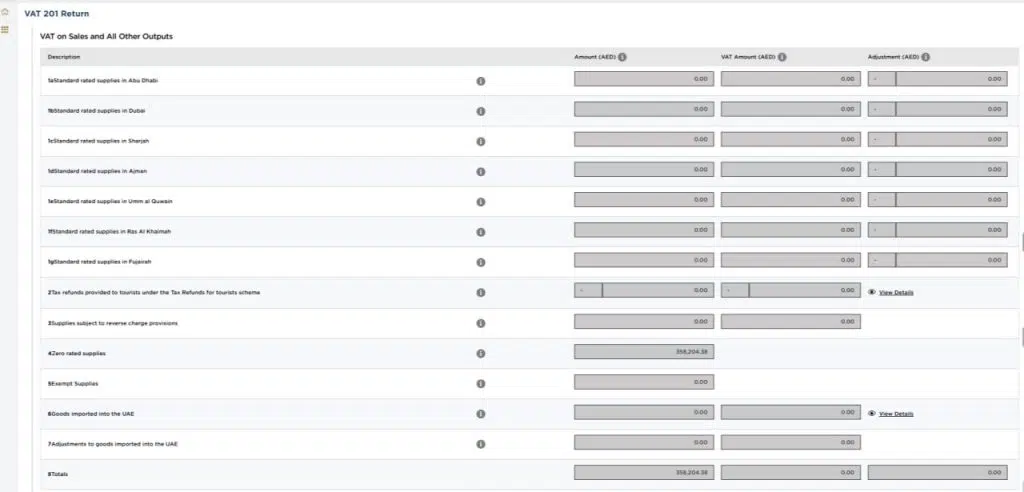The height and width of the screenshot is (492, 1024).
Task: Click the Zero rated supplies amount field
Action: pos(644,352)
